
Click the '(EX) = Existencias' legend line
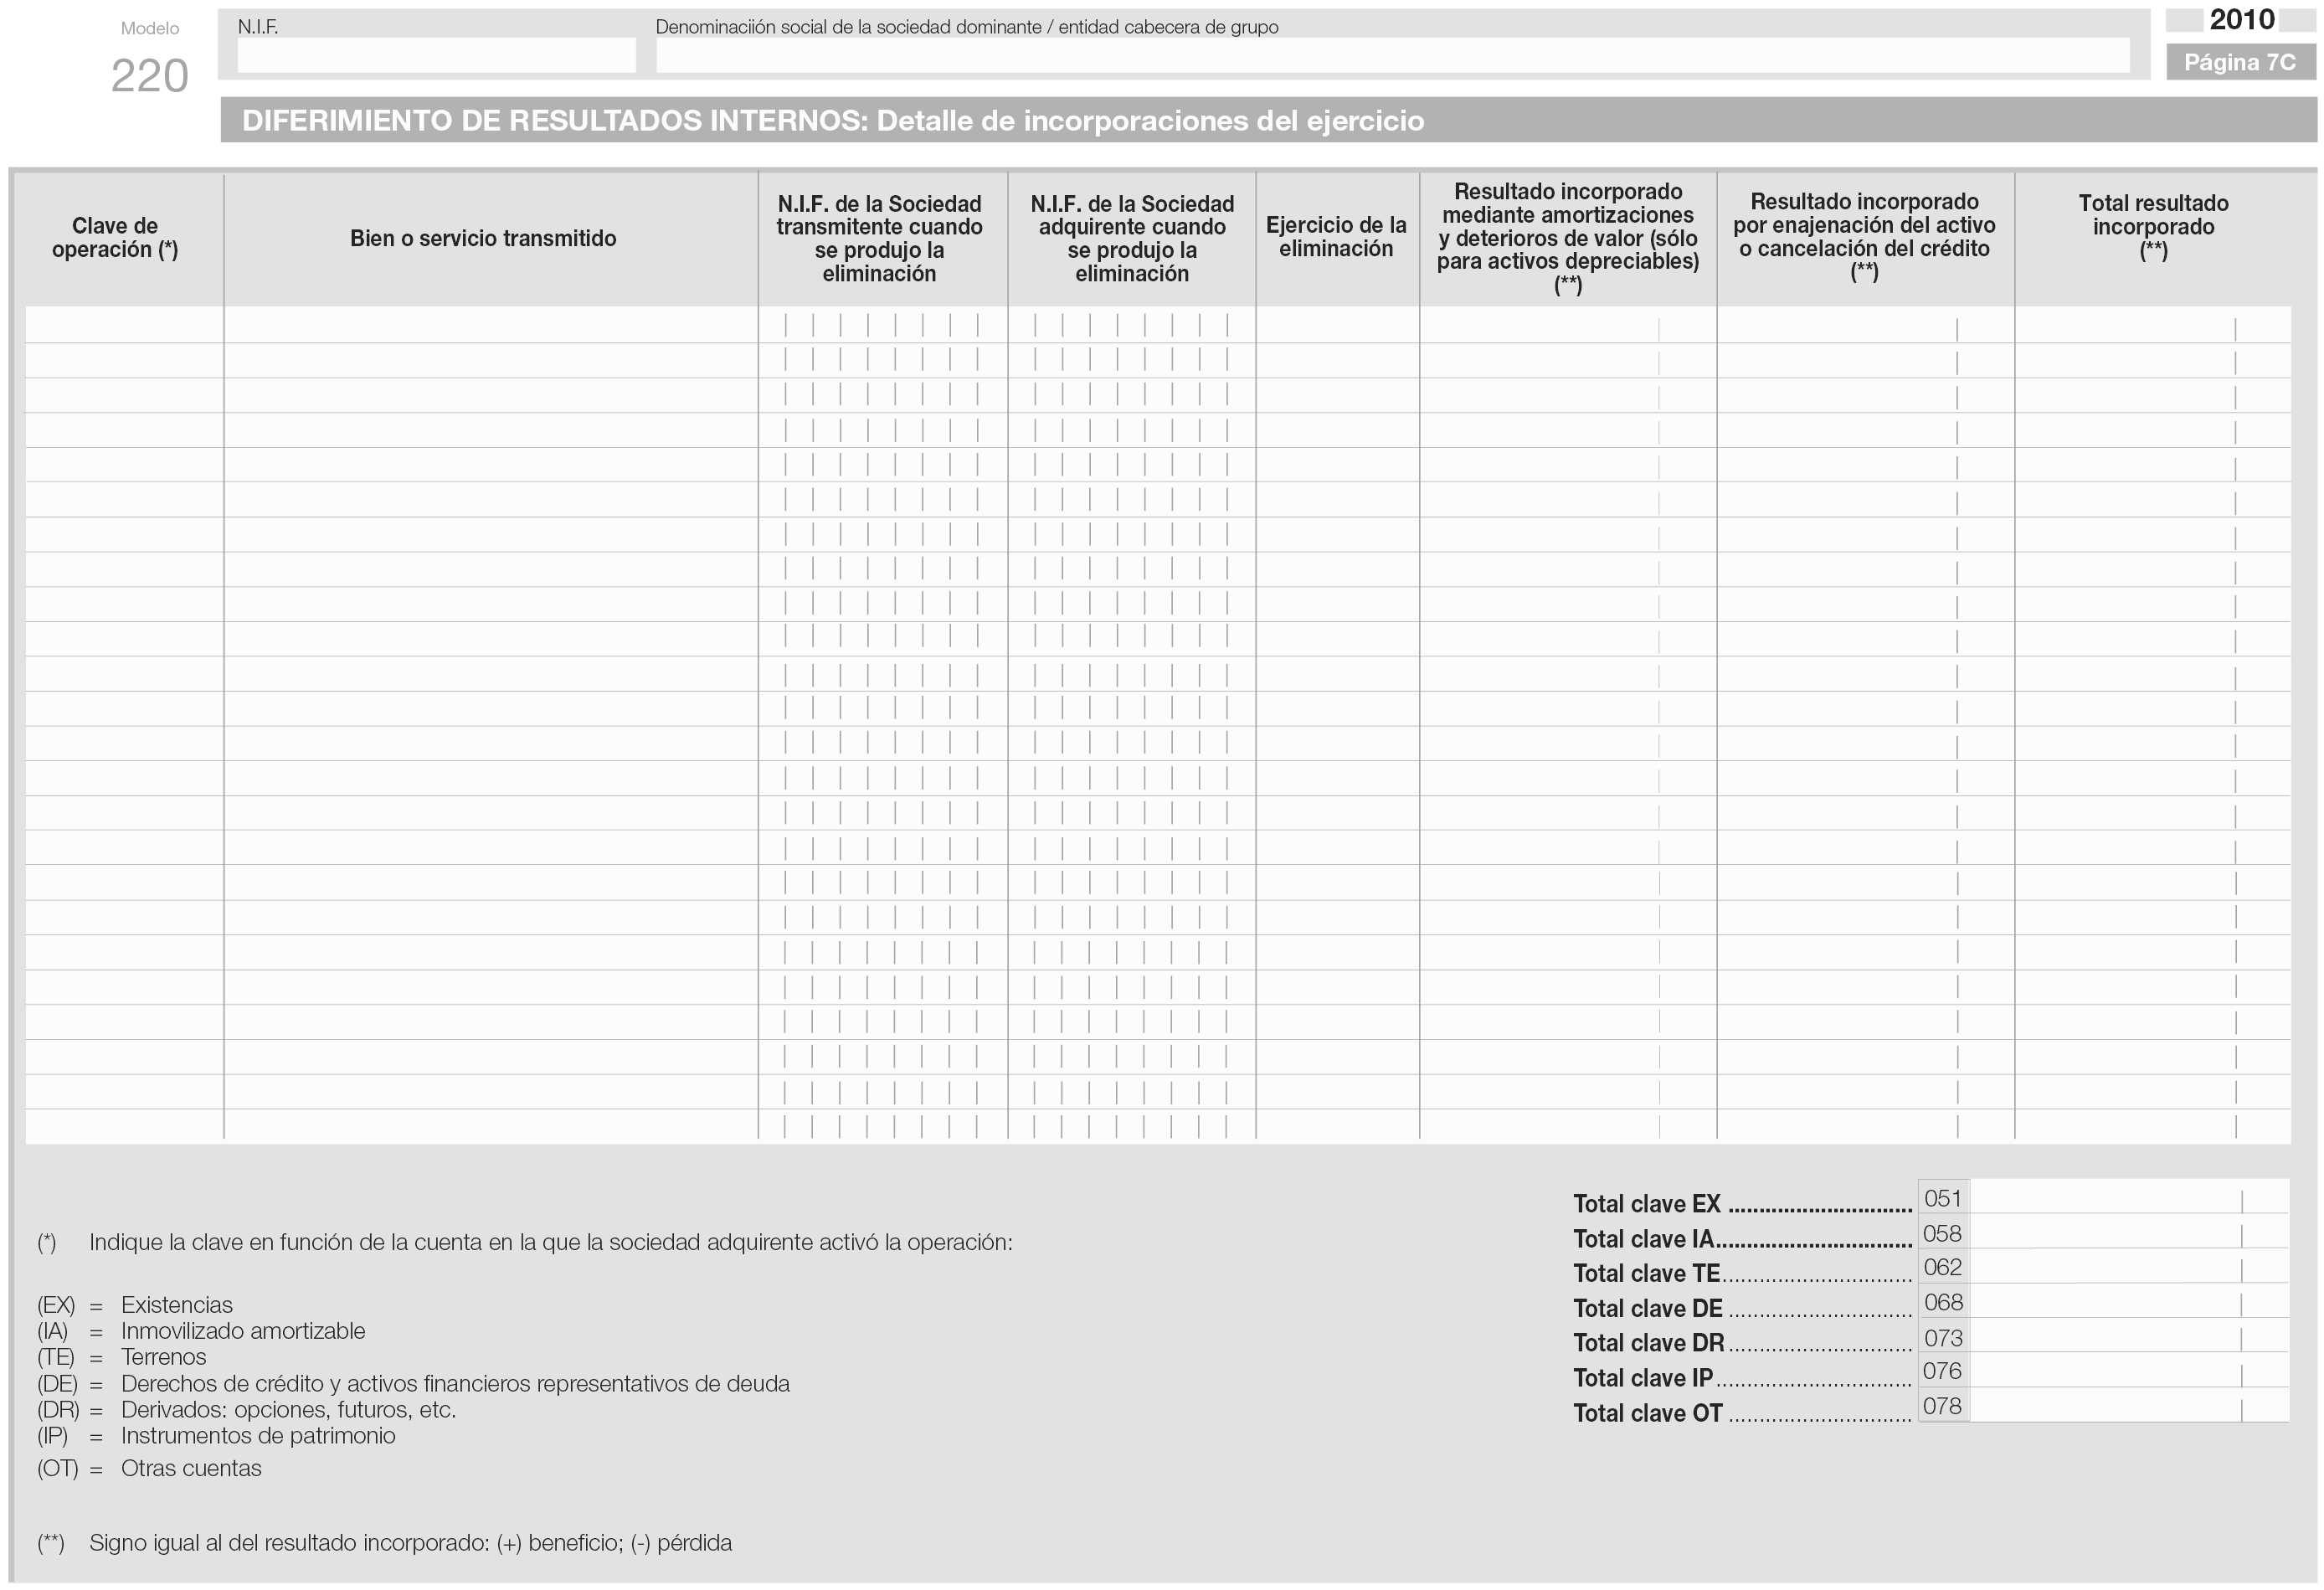[135, 1305]
